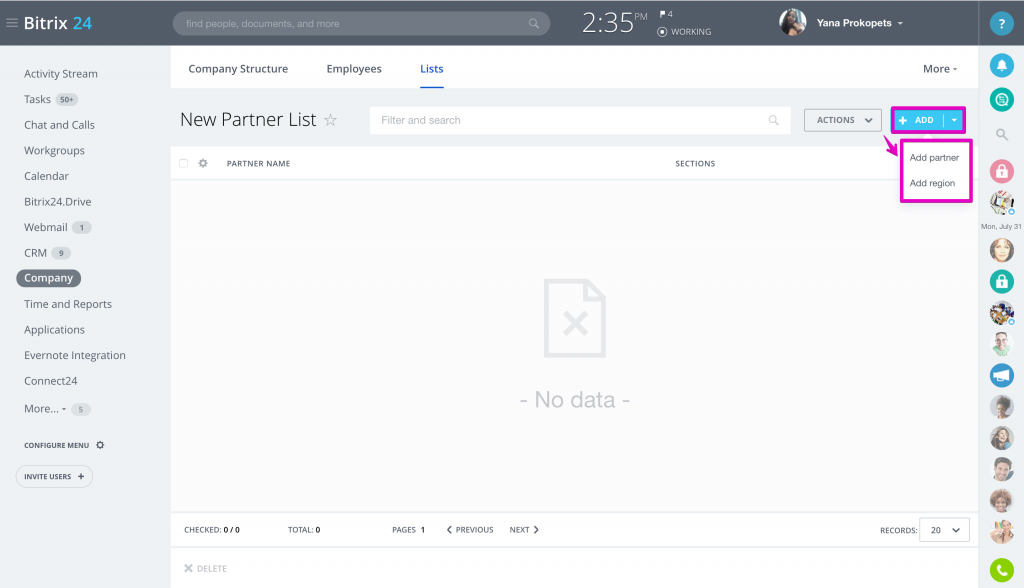Screen dimensions: 1024x588
Task: Open CRM section
Action: click(x=35, y=253)
